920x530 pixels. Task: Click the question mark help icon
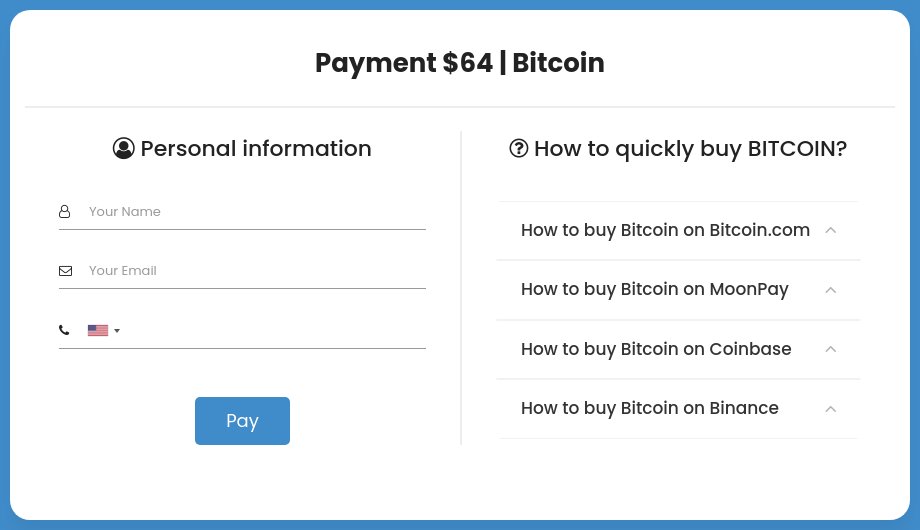point(519,149)
